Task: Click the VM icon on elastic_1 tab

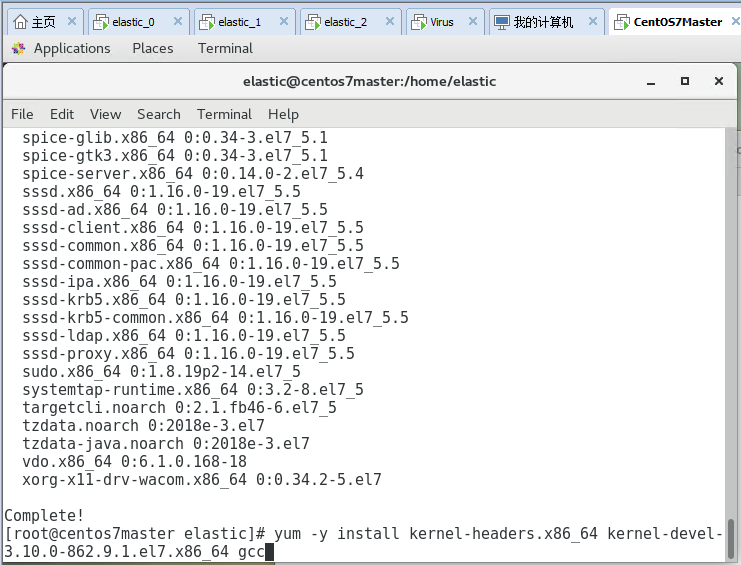Action: (x=207, y=22)
